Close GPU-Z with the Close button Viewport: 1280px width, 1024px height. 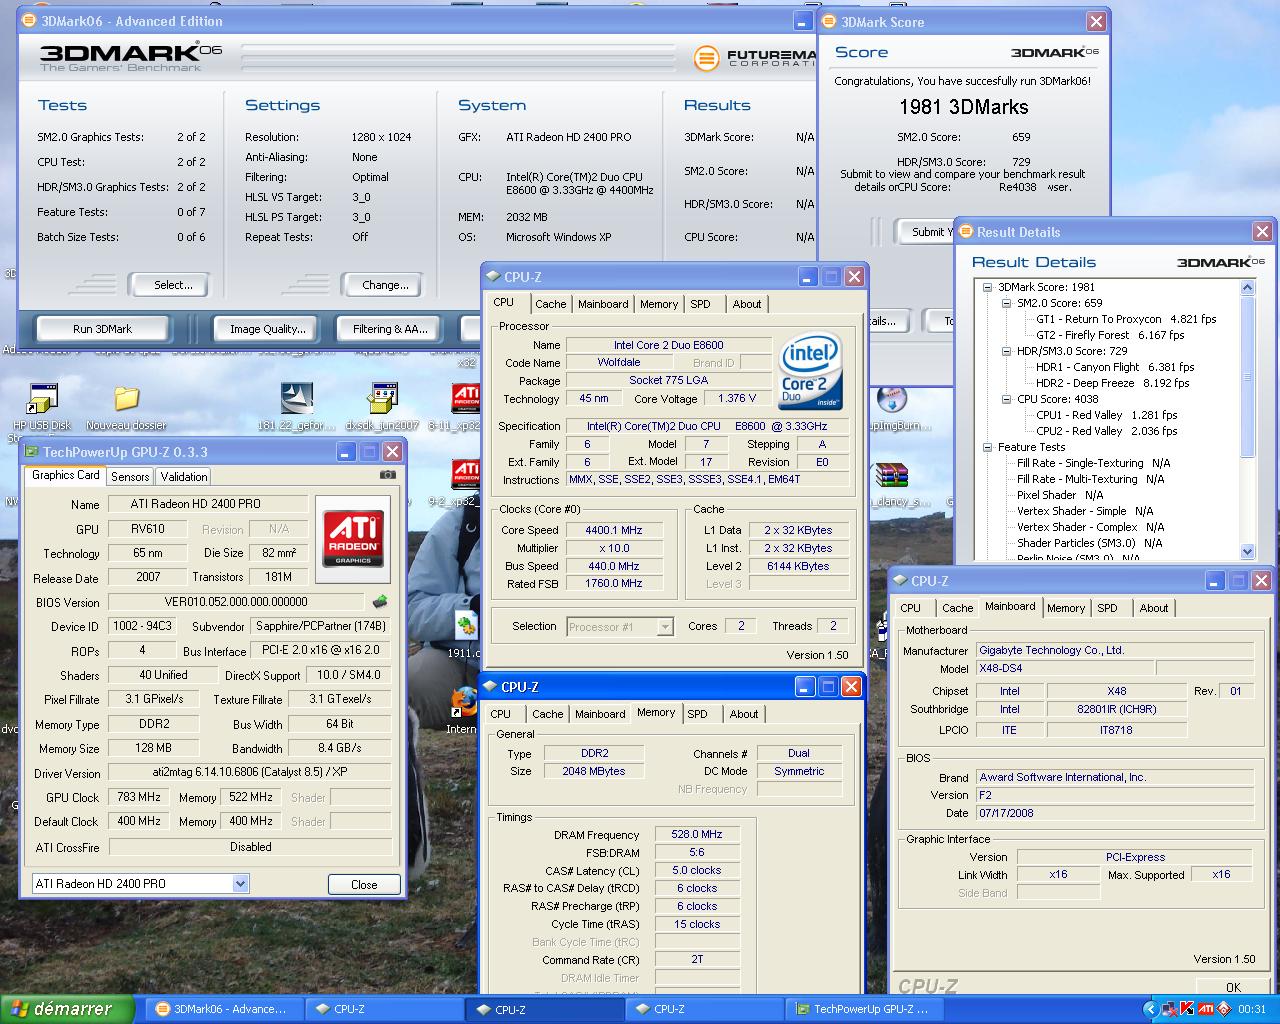coord(364,885)
